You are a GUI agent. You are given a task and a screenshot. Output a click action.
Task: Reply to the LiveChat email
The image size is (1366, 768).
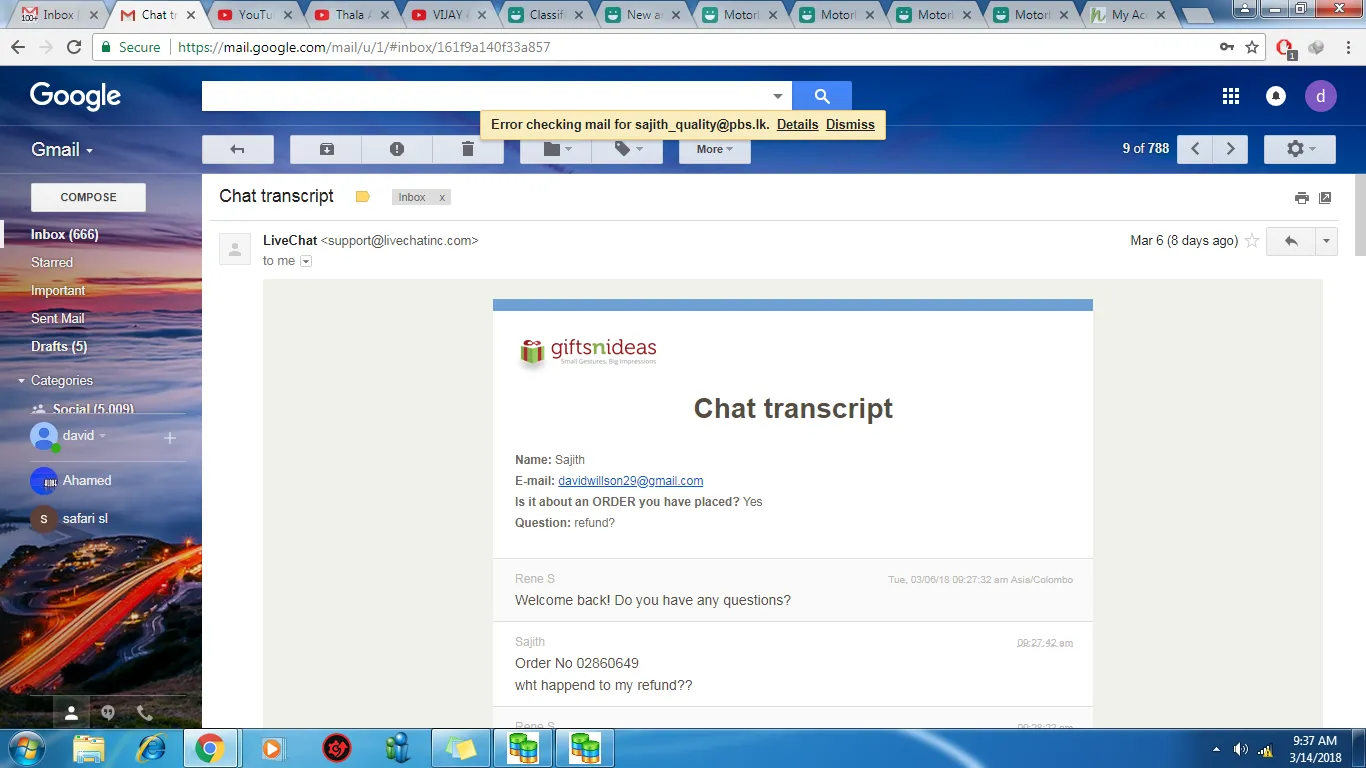[1291, 241]
